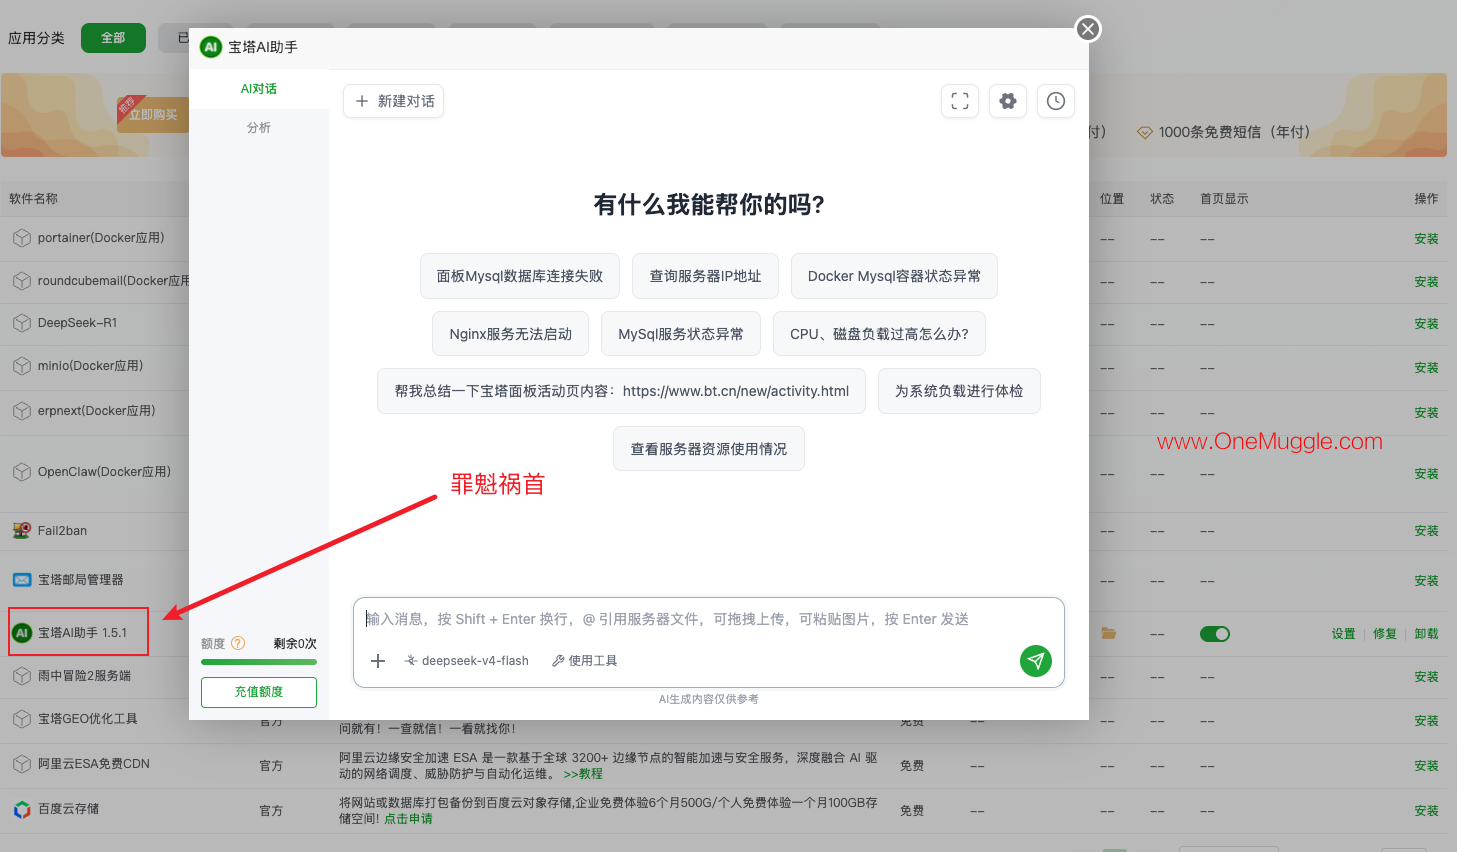Open the 使用工具 tool selector
The height and width of the screenshot is (852, 1457).
585,661
